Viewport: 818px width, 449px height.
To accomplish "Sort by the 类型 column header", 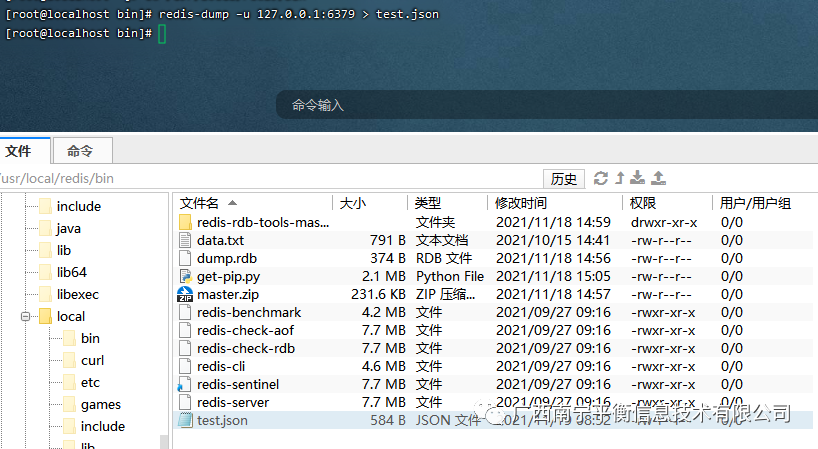I will coord(427,203).
